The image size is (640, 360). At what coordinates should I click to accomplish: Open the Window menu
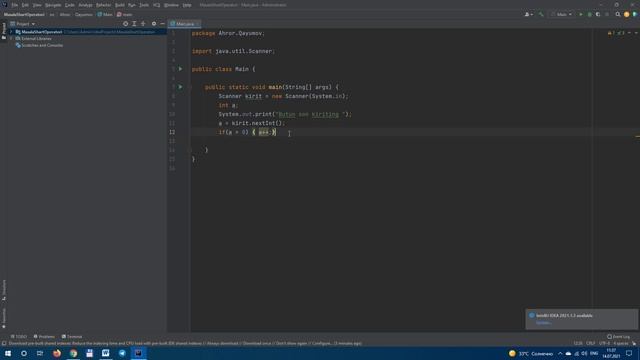pyautogui.click(x=171, y=5)
